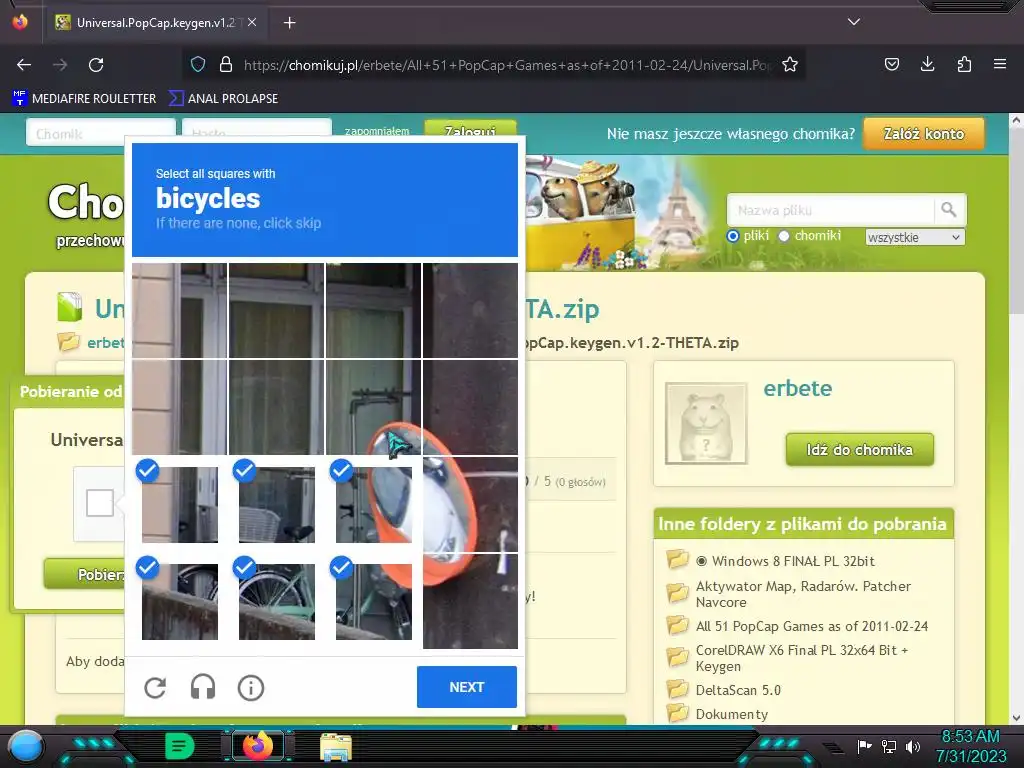The height and width of the screenshot is (768, 1024).
Task: Open the wszystkie dropdown
Action: pyautogui.click(x=914, y=237)
